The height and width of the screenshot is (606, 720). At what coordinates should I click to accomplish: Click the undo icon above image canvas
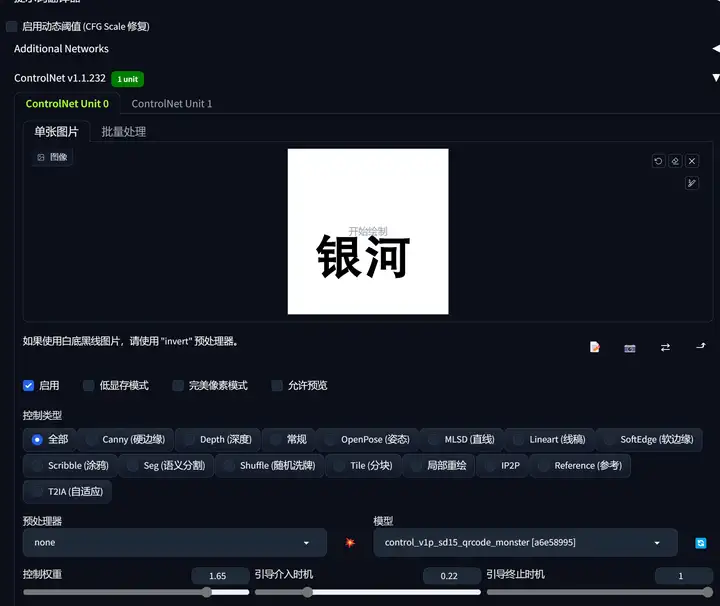658,161
